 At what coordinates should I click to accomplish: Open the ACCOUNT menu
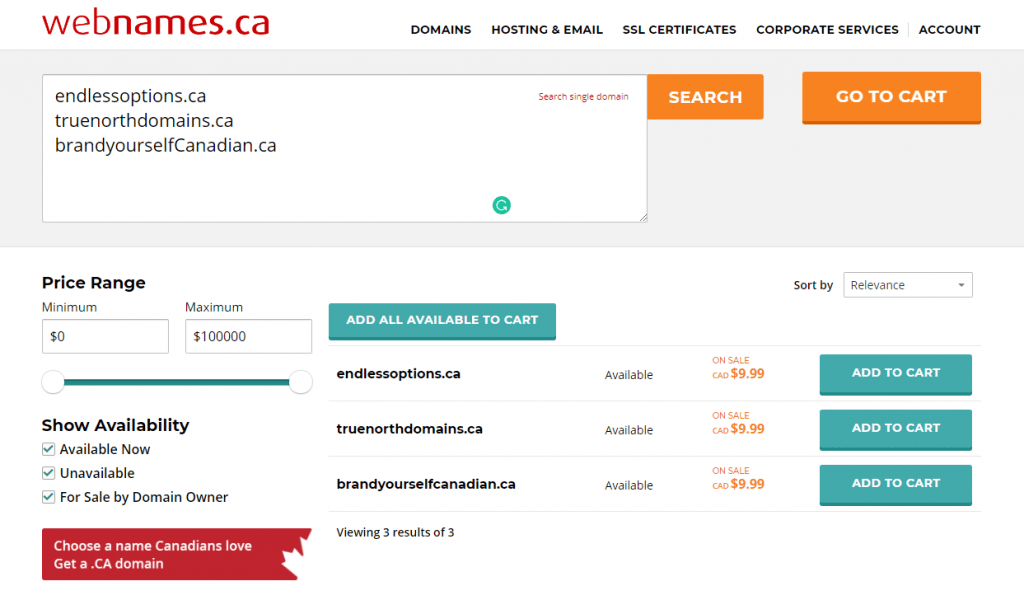[949, 29]
